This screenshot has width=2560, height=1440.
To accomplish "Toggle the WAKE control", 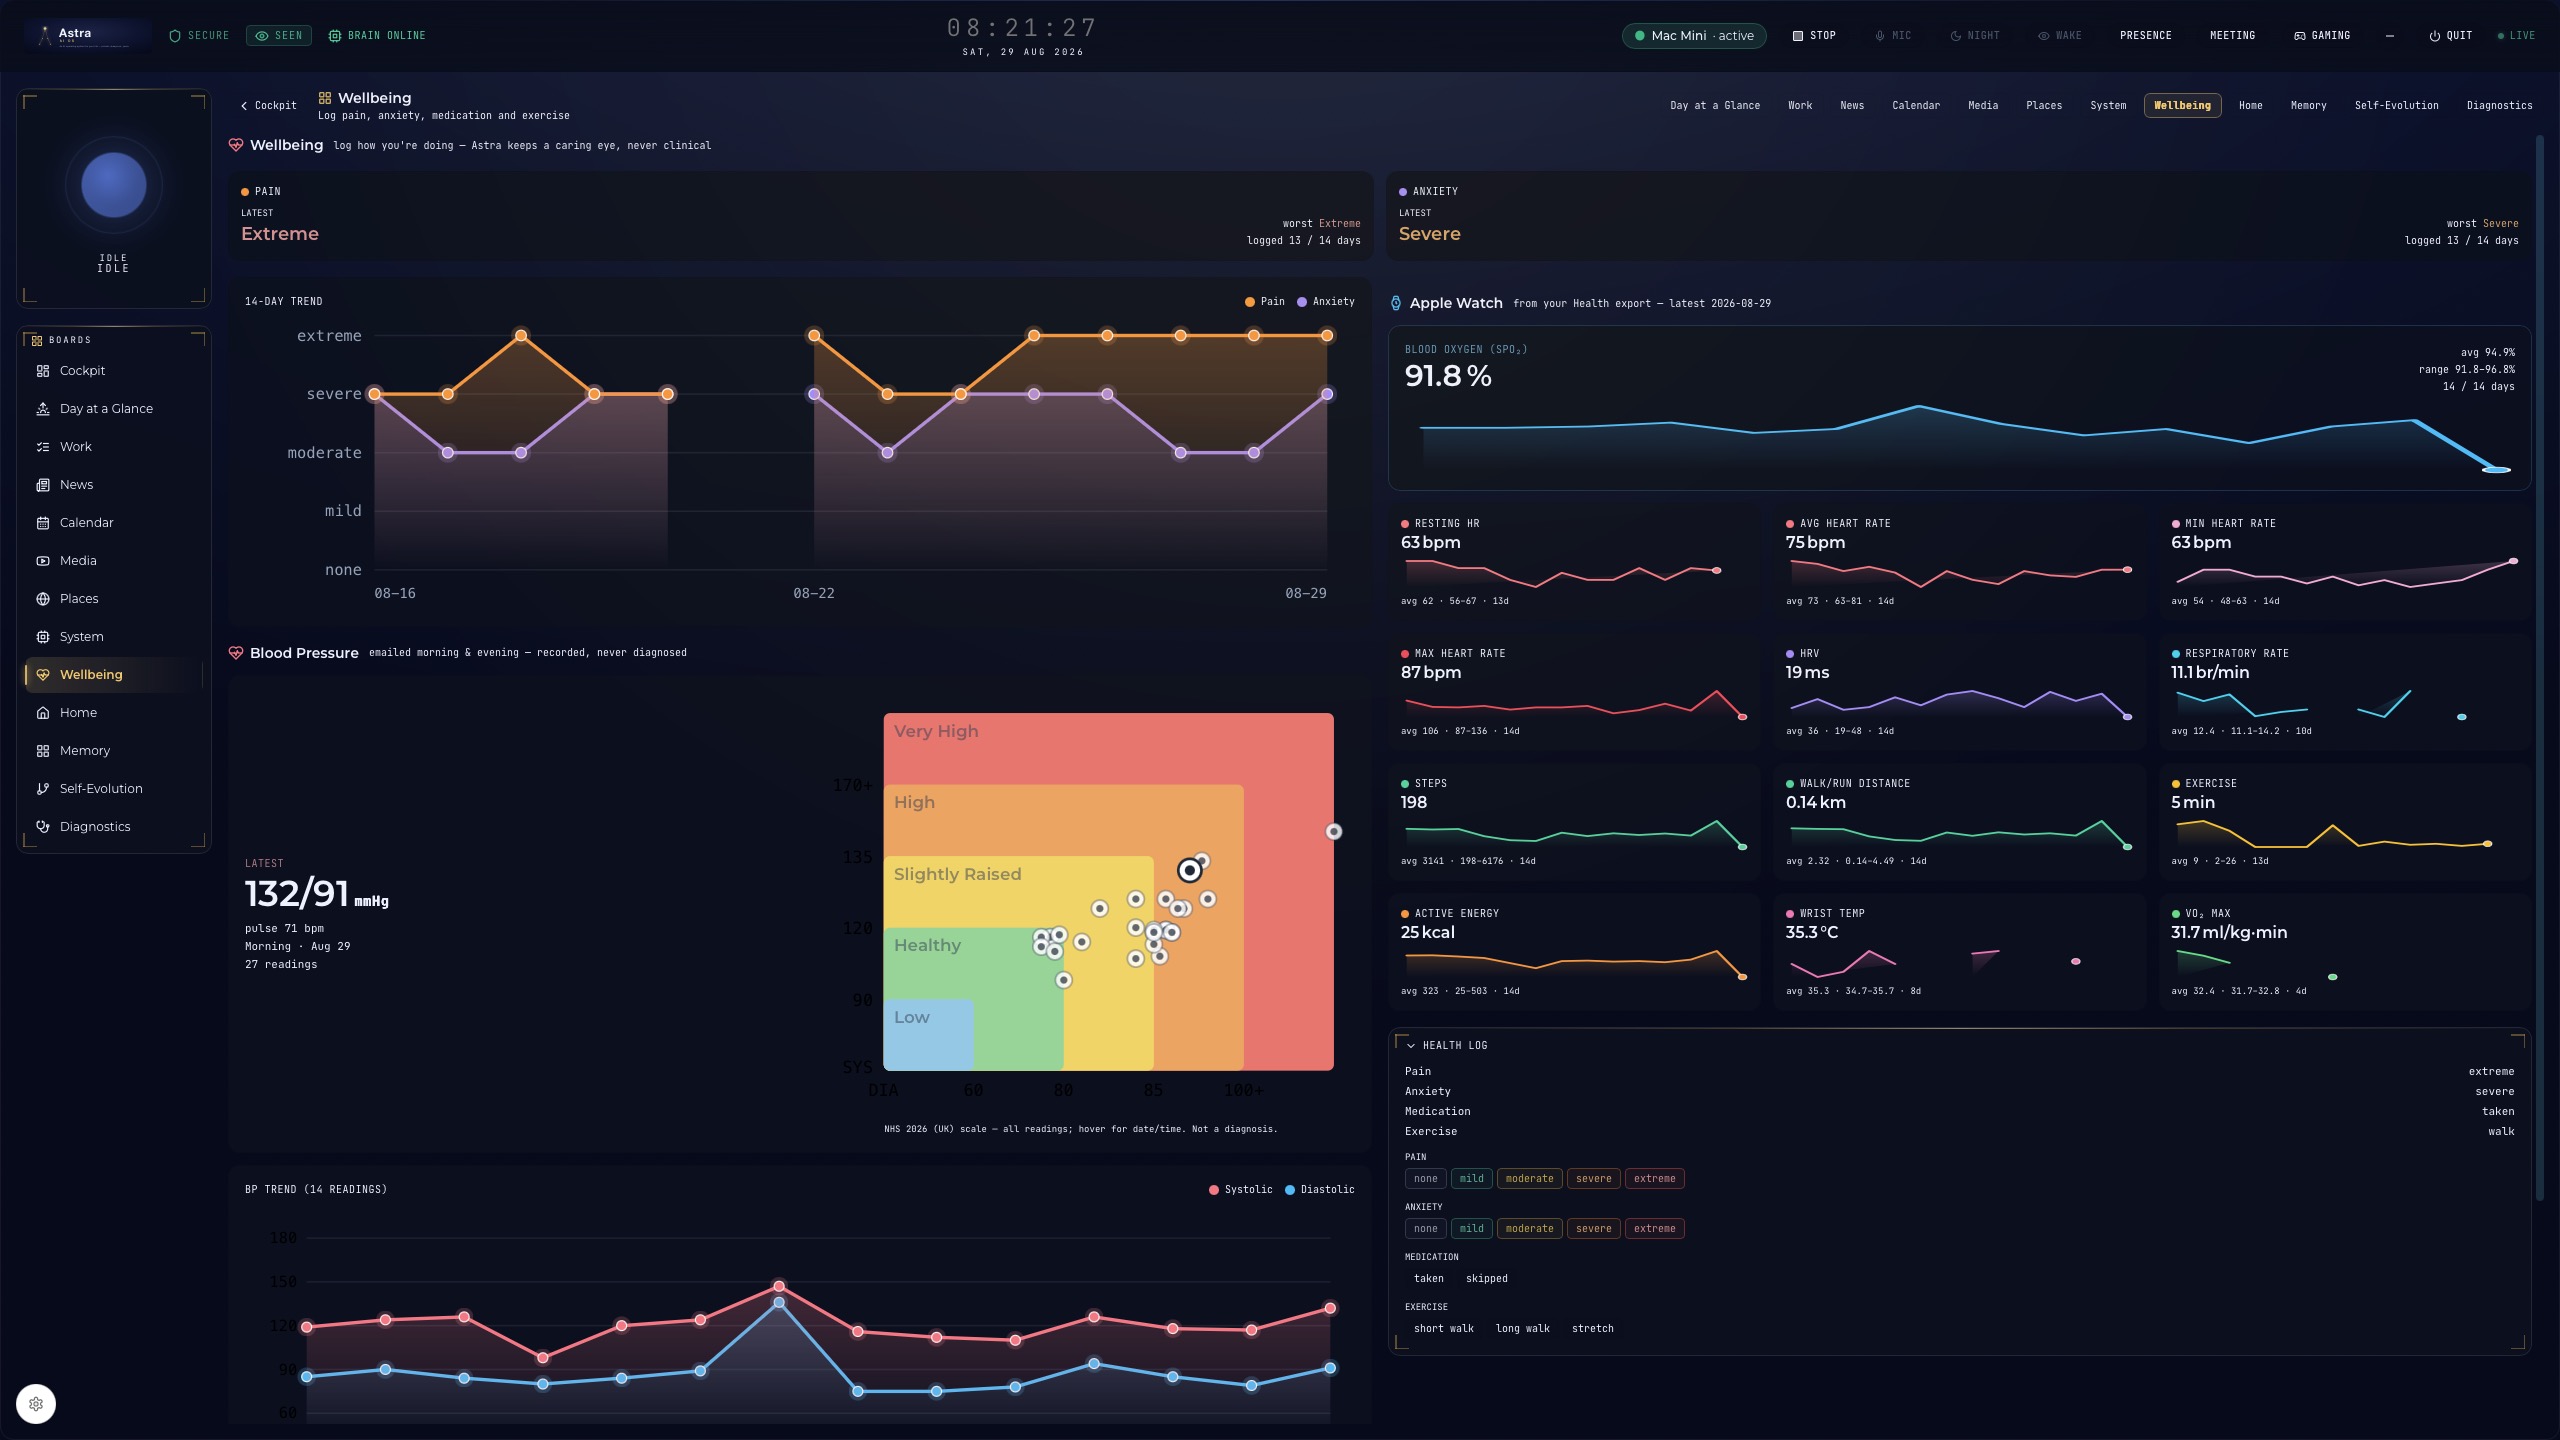I will pyautogui.click(x=2060, y=36).
